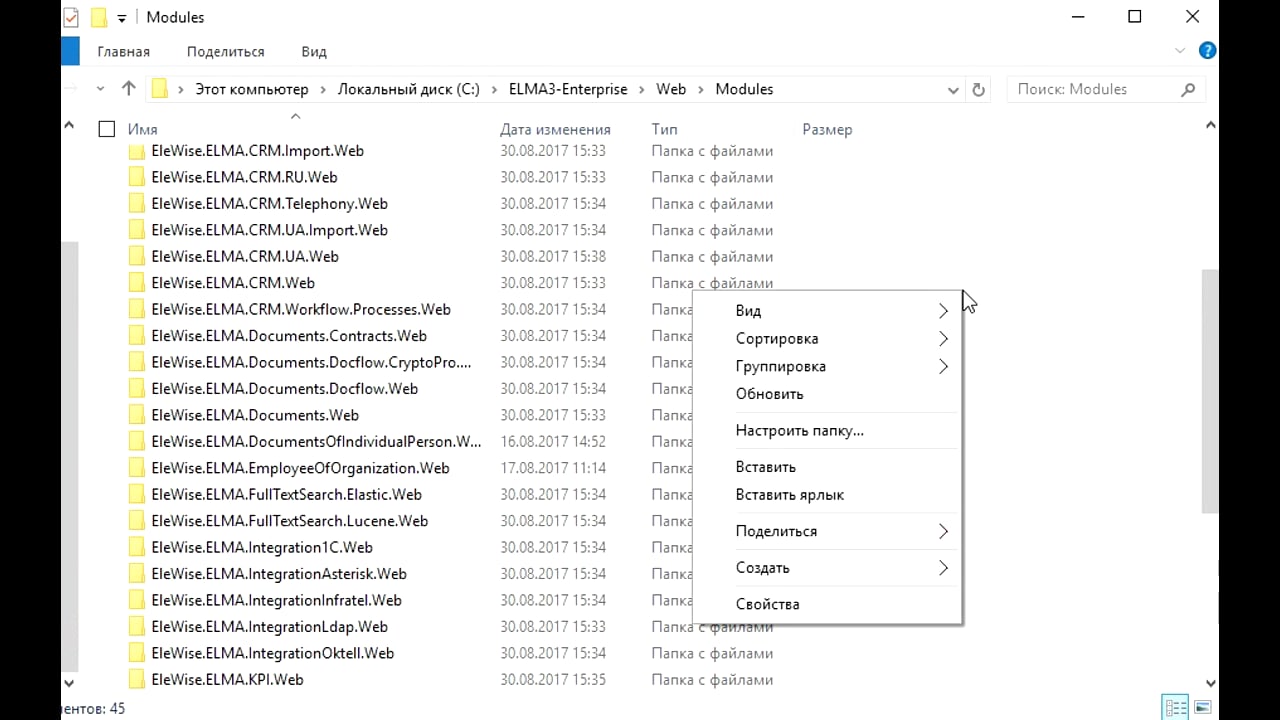The width and height of the screenshot is (1280, 720).
Task: Open quick access toolbar customize dropdown
Action: click(x=121, y=18)
